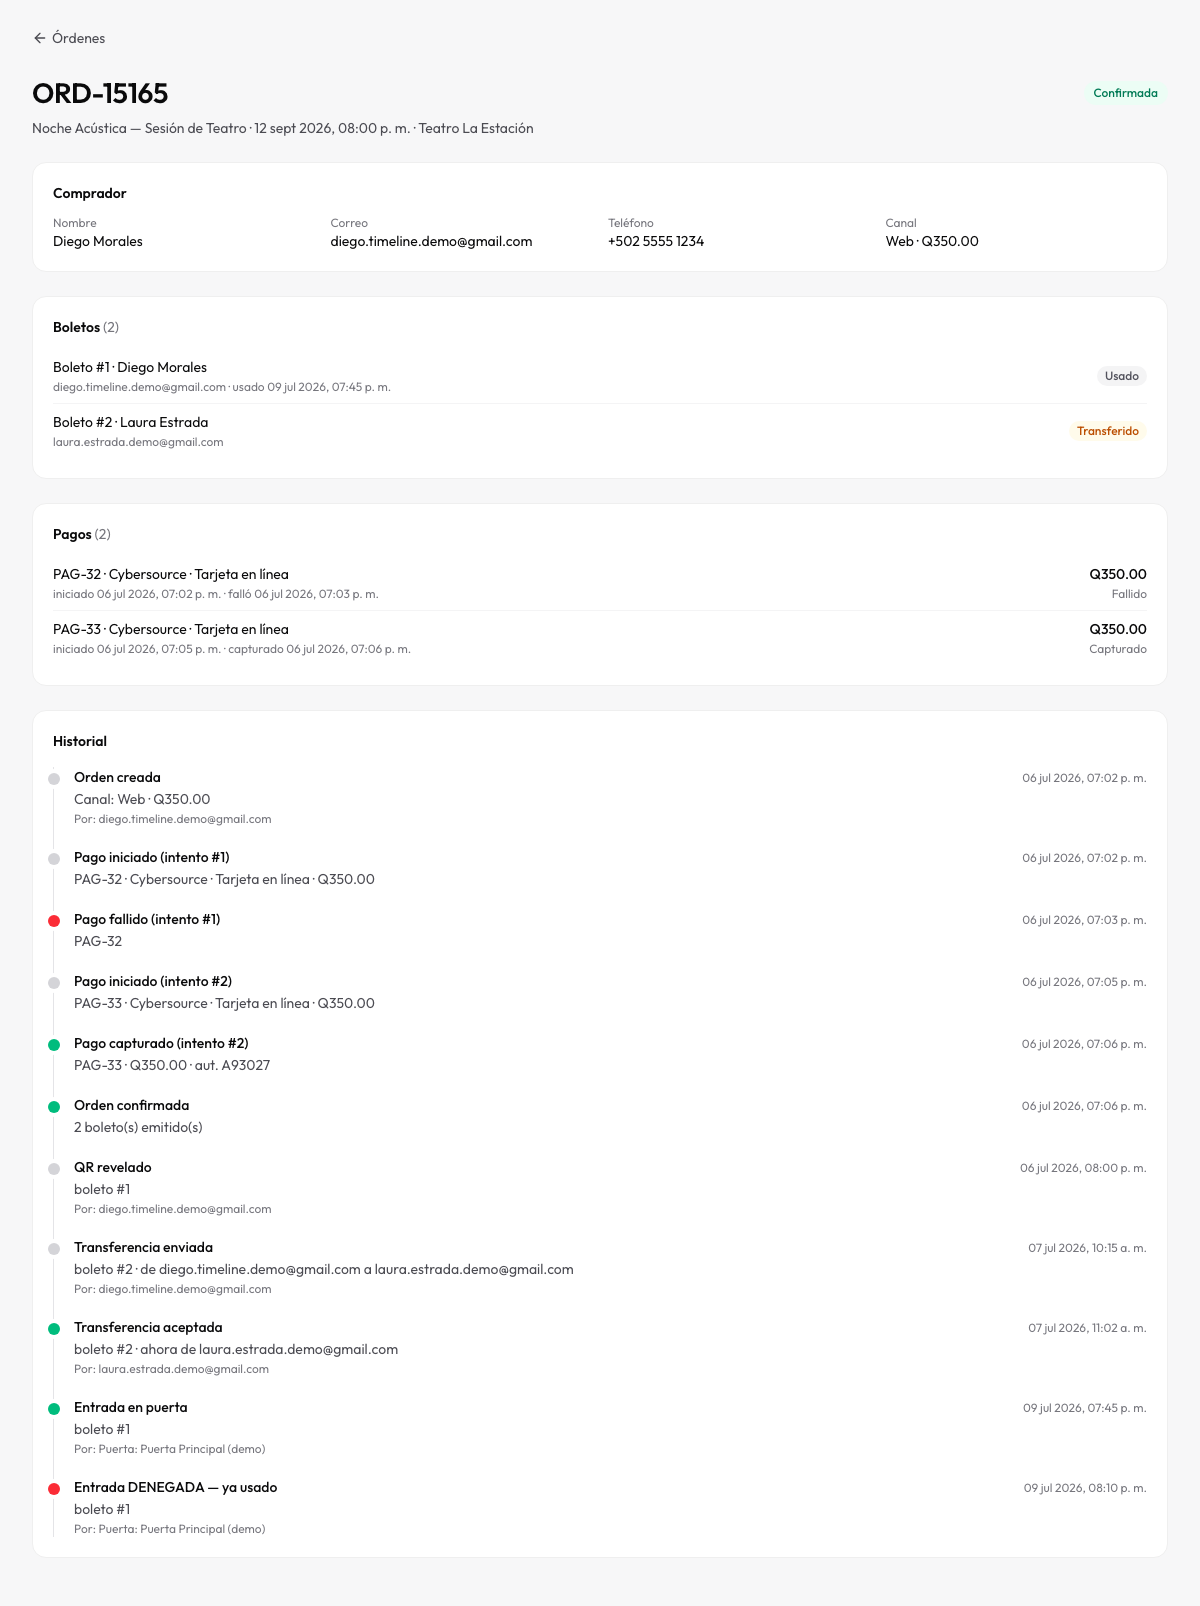Open the Boleto #2 Laura Estrada row
Viewport: 1200px width, 1606px height.
[x=600, y=431]
